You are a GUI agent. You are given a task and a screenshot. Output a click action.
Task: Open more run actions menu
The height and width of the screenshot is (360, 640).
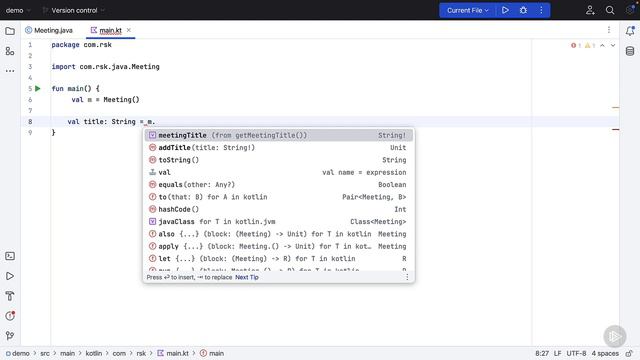click(x=541, y=10)
